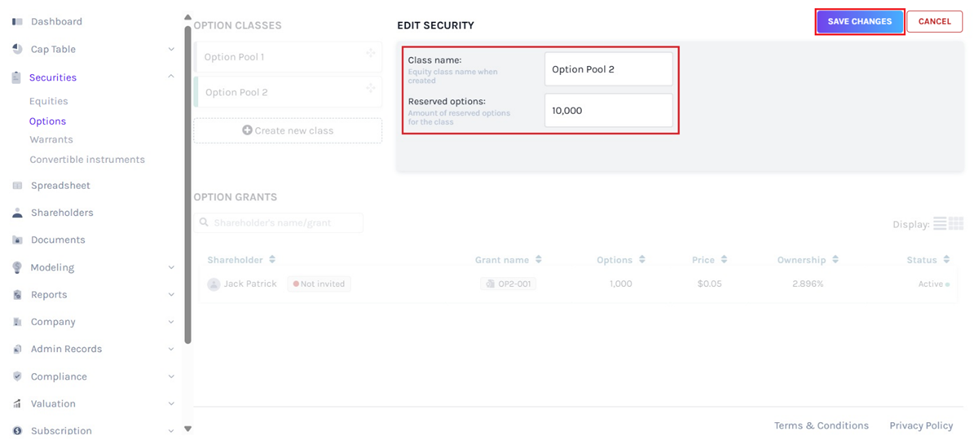Sort grants by the Shareholder column
974x440 pixels.
pos(270,261)
